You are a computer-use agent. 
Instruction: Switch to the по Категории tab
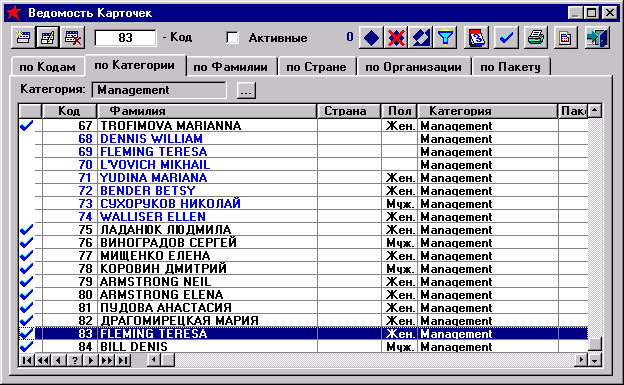pyautogui.click(x=135, y=65)
